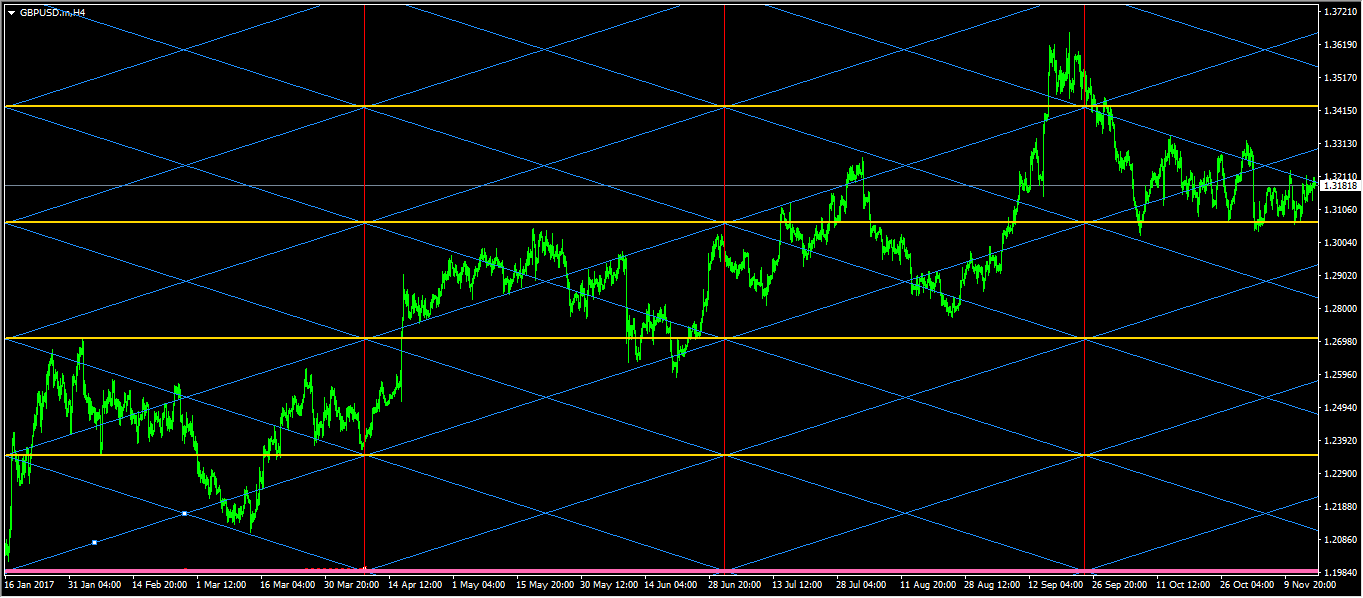This screenshot has width=1363, height=598.
Task: Click price label 1.21880 on the scale
Action: click(1338, 506)
